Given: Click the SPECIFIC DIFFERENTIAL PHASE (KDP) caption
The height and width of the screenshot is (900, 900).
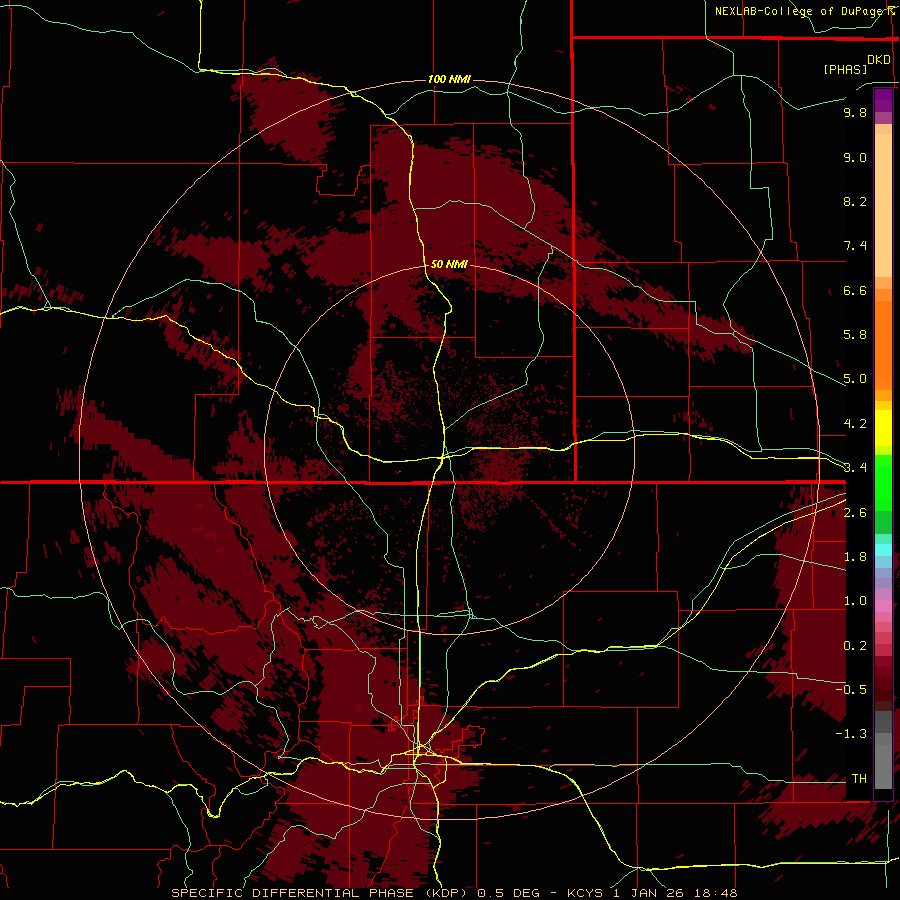Looking at the screenshot, I should [317, 893].
